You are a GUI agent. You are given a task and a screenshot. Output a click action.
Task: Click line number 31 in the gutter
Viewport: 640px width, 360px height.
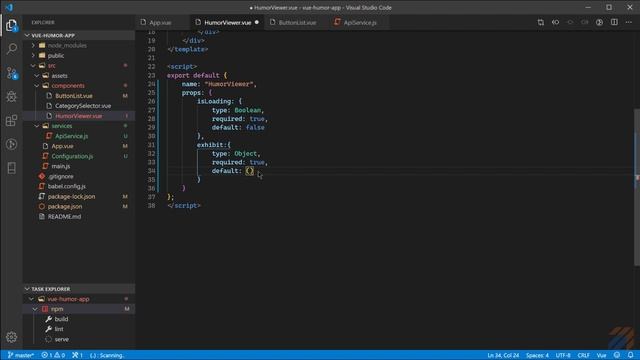[x=151, y=145]
